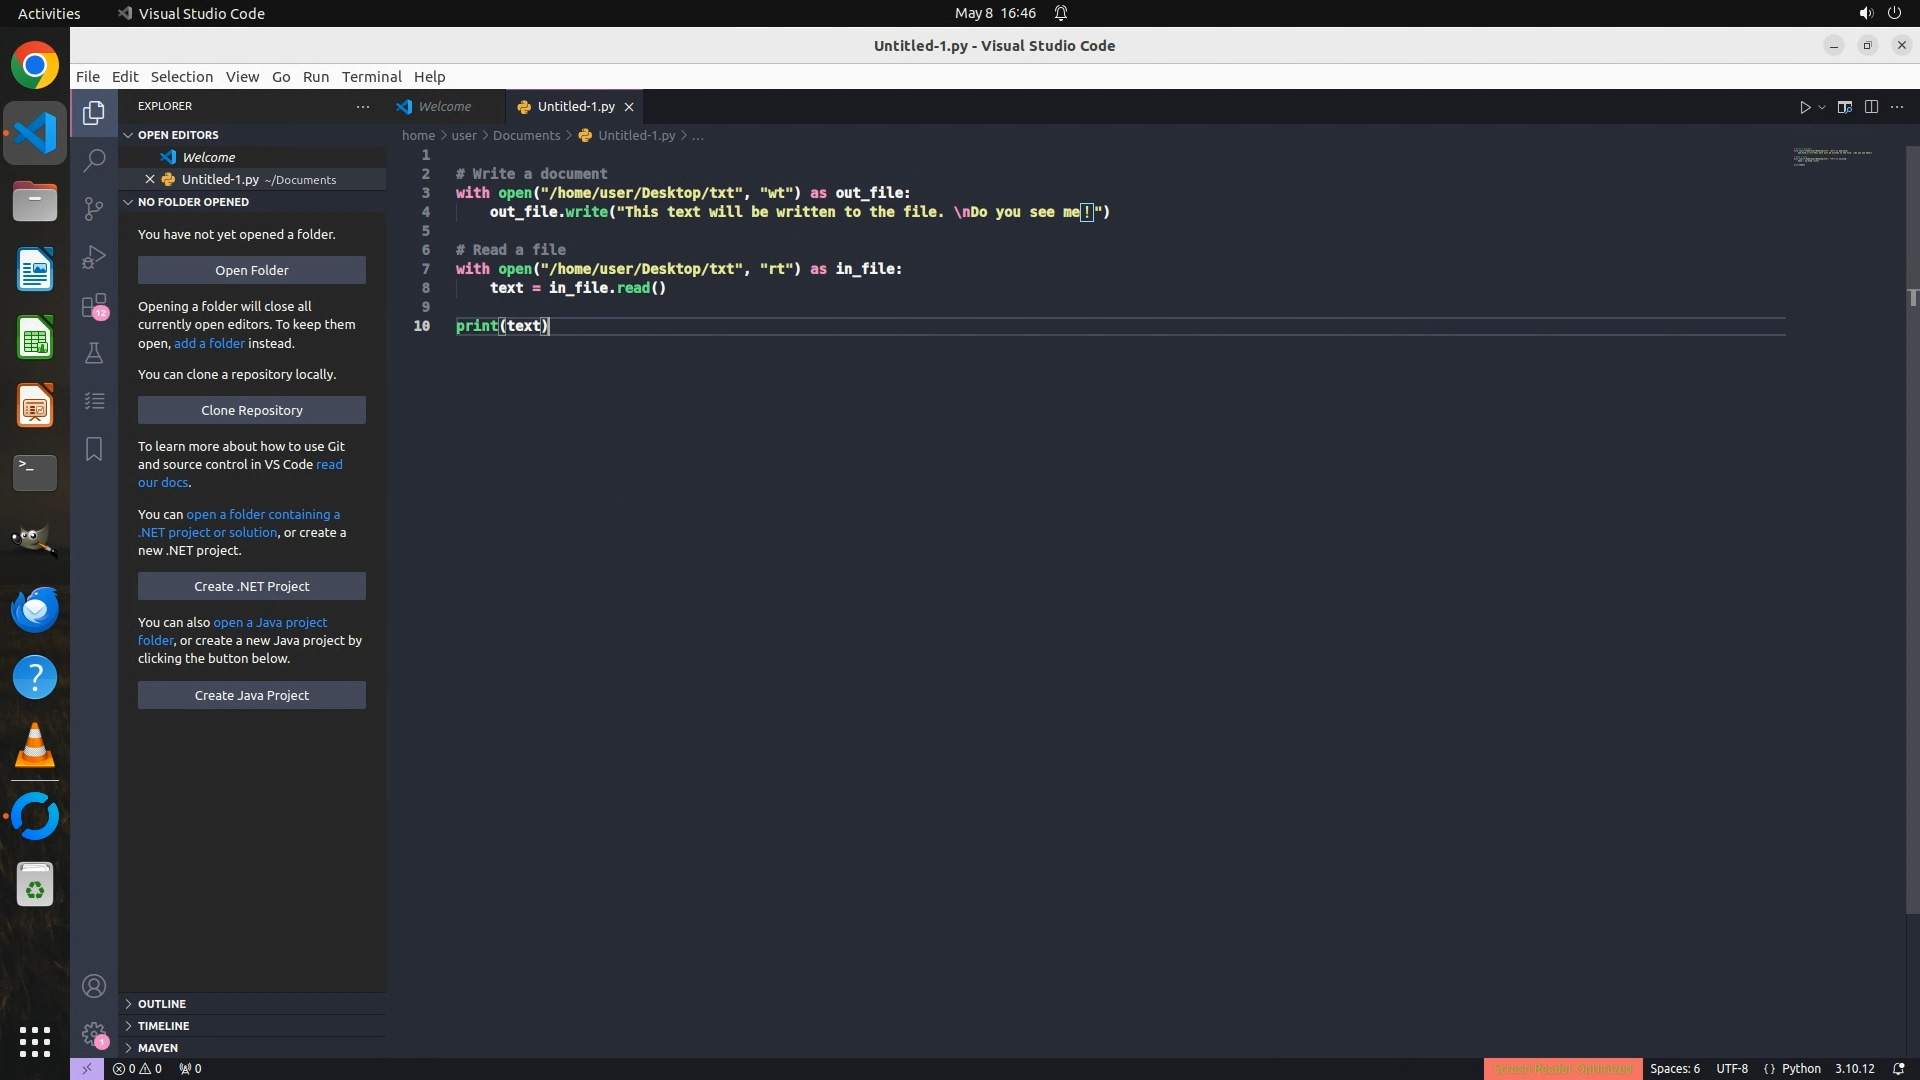Follow the add a folder link
1920x1080 pixels.
tap(209, 343)
